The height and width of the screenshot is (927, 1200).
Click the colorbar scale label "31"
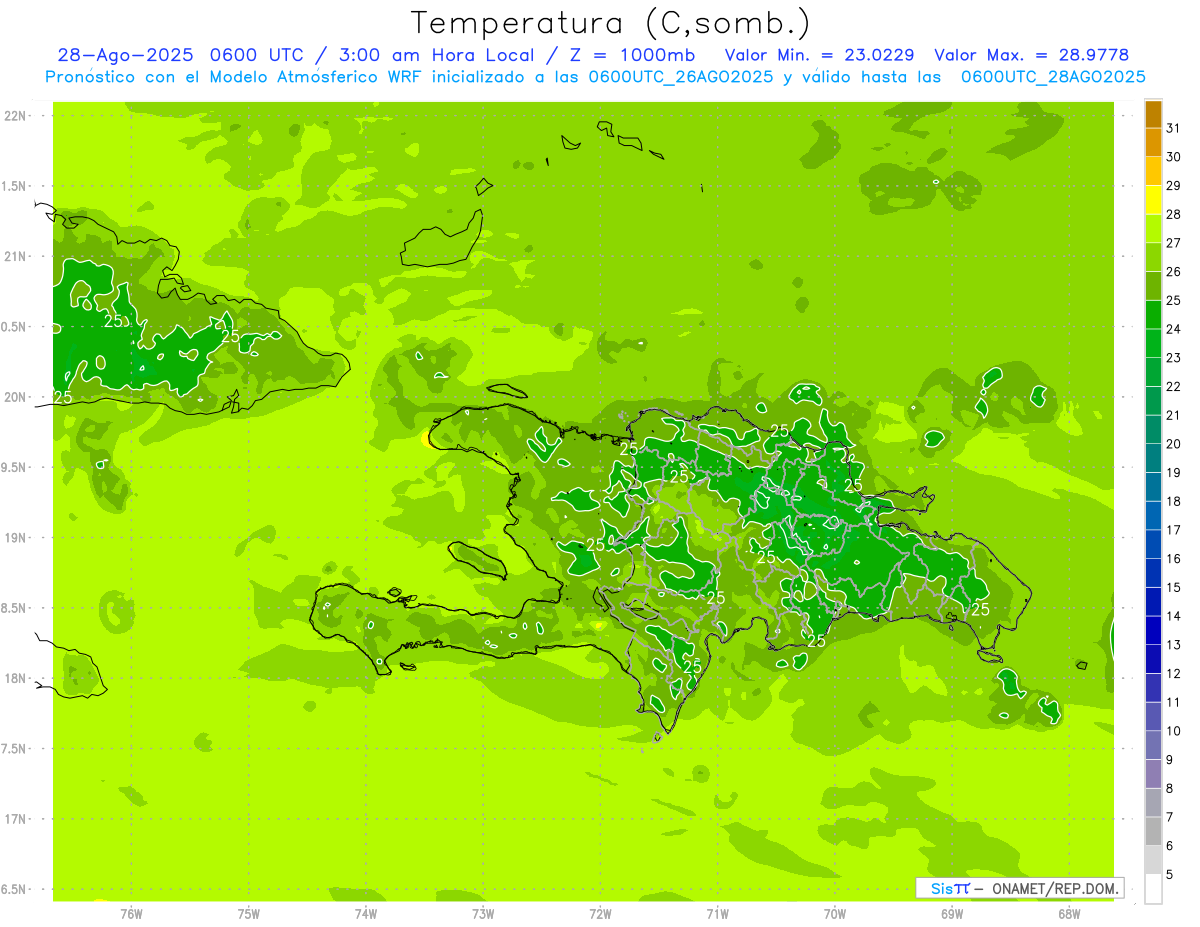click(x=1173, y=128)
